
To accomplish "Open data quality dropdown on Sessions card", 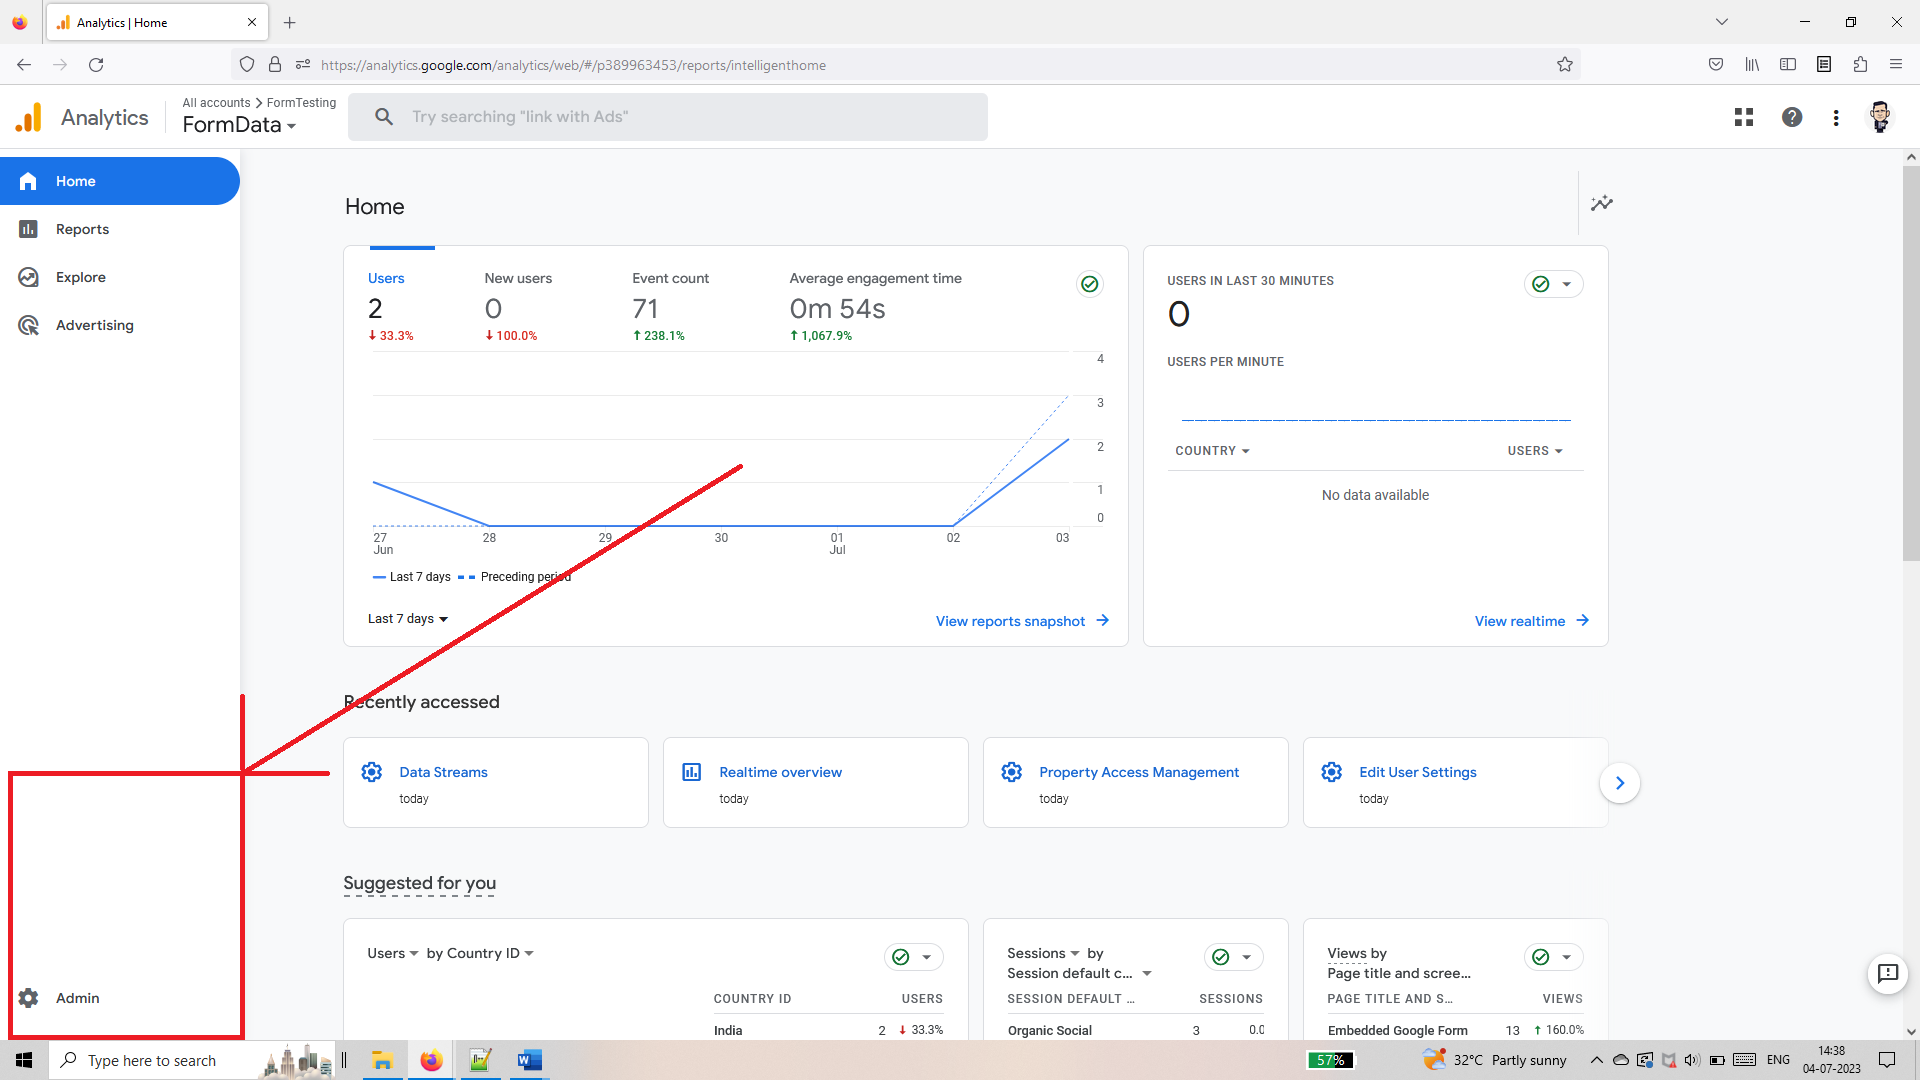I will pos(1233,957).
